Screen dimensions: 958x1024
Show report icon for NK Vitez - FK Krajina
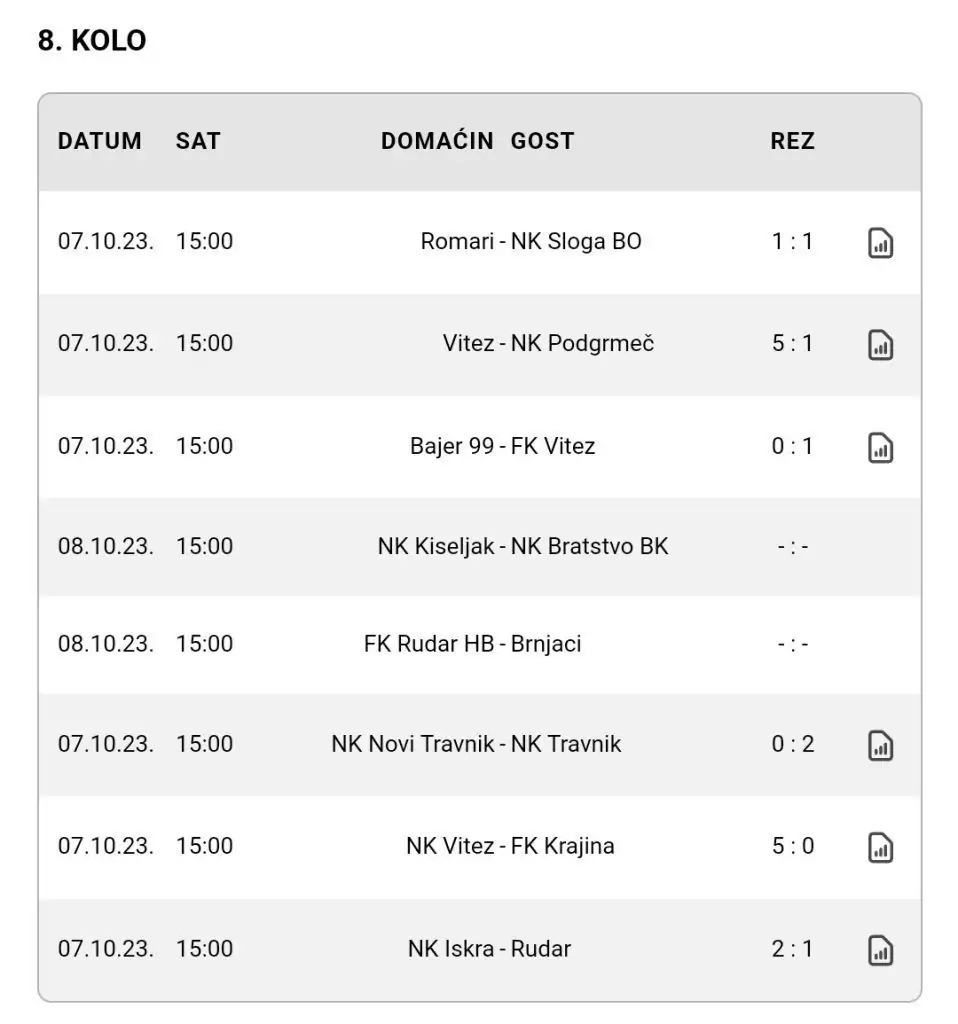(x=880, y=848)
